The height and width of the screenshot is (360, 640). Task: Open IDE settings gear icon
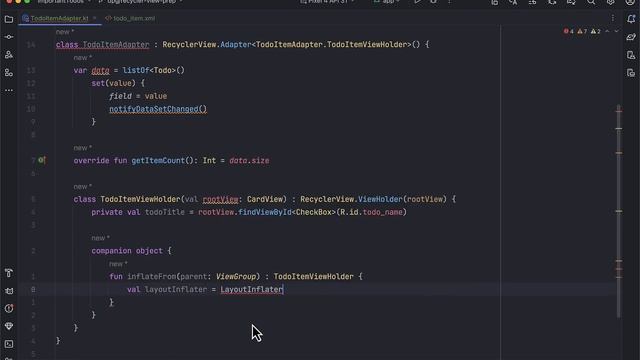coord(611,2)
